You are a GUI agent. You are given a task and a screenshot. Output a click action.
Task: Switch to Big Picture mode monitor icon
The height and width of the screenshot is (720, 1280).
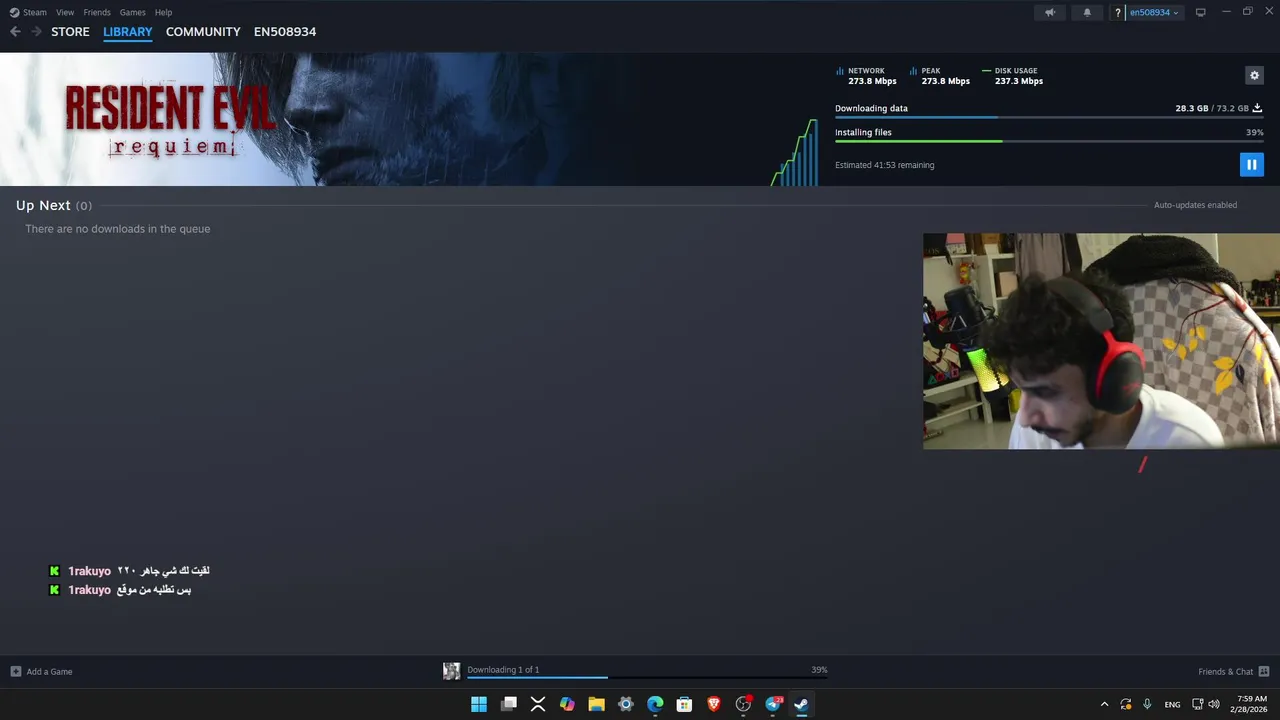pos(1201,12)
